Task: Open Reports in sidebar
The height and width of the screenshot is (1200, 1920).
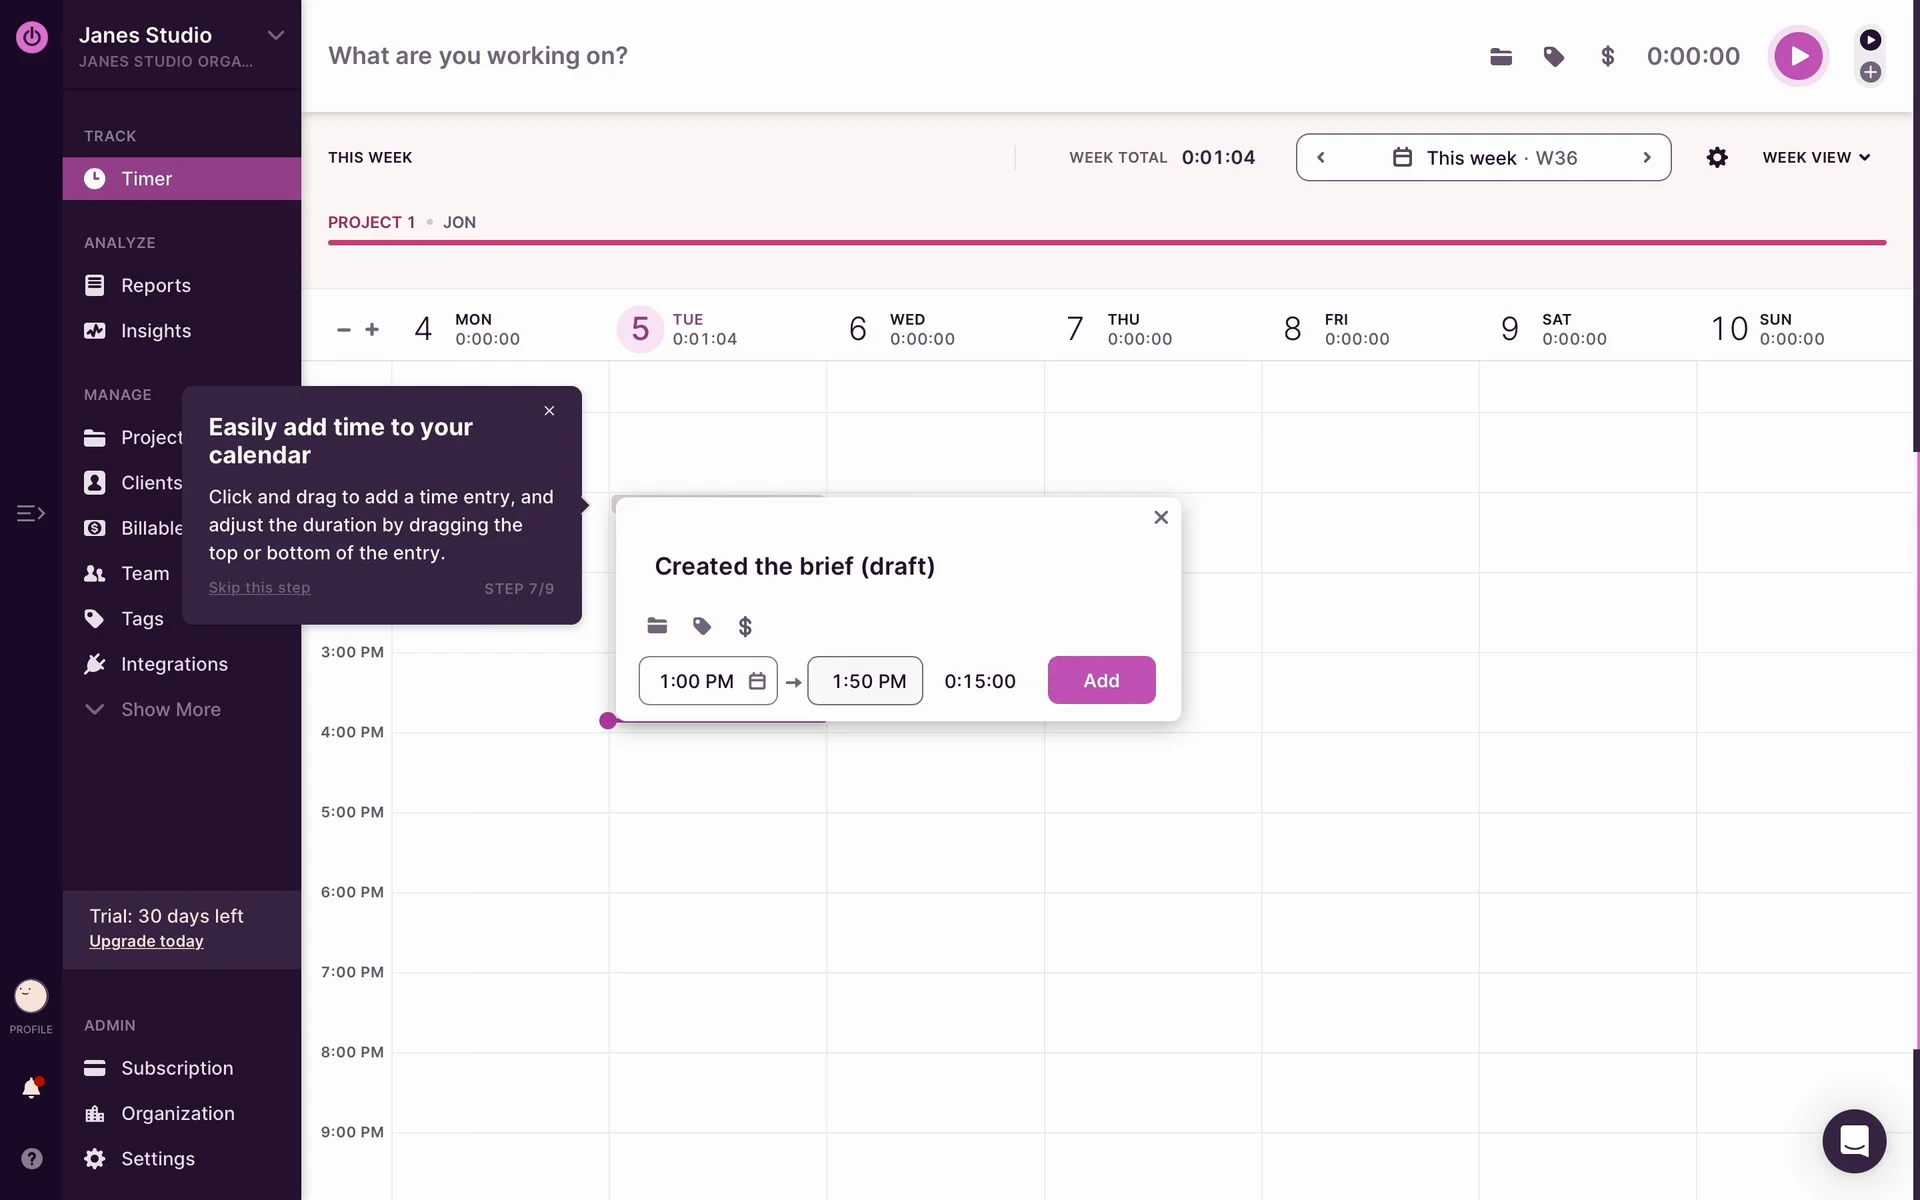Action: point(155,285)
